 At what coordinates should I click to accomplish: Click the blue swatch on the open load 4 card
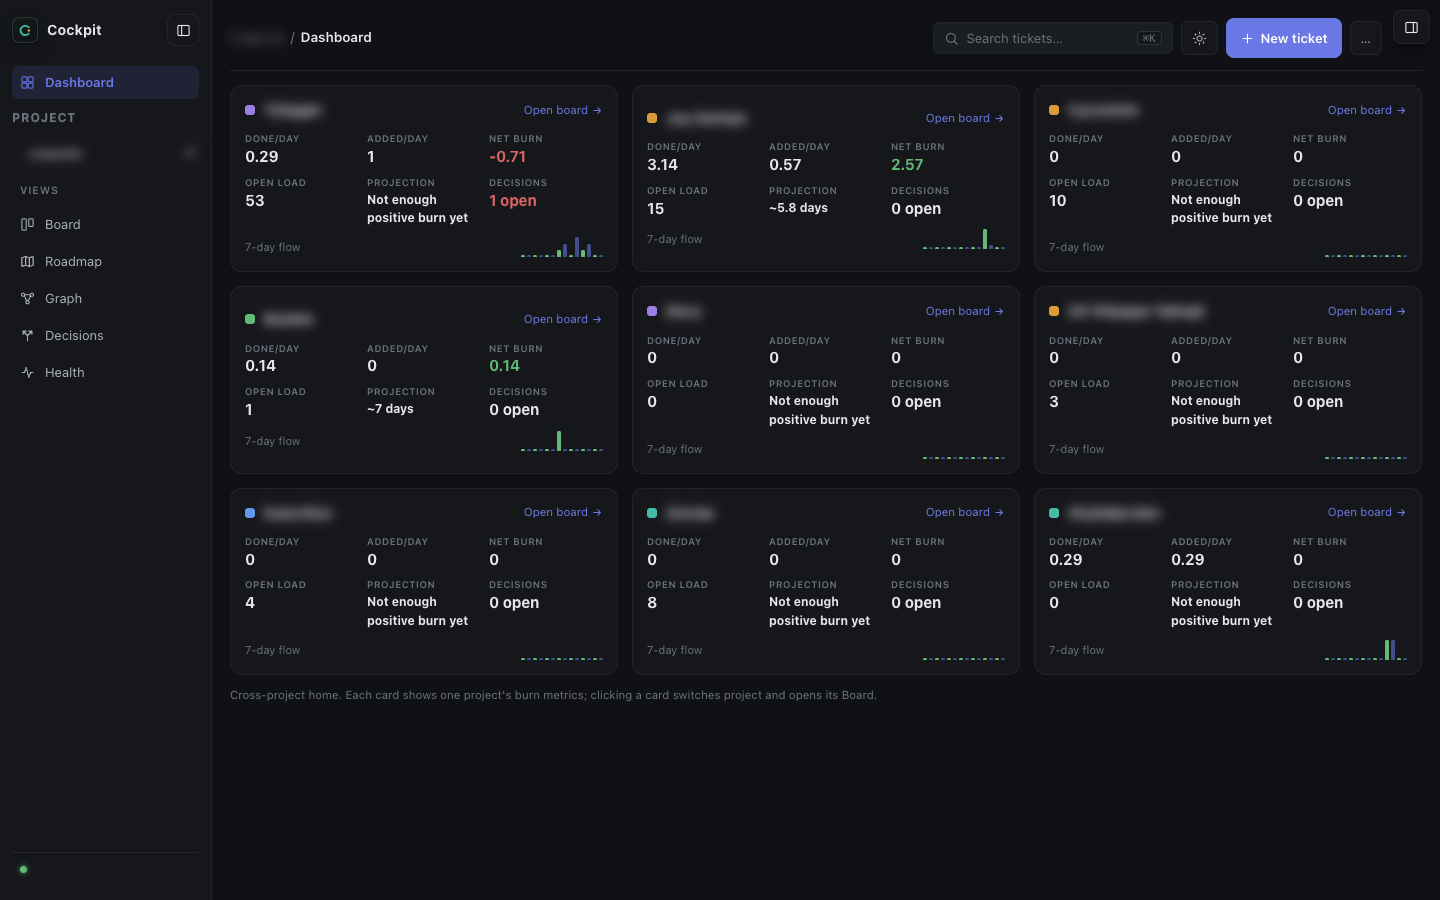pyautogui.click(x=250, y=513)
